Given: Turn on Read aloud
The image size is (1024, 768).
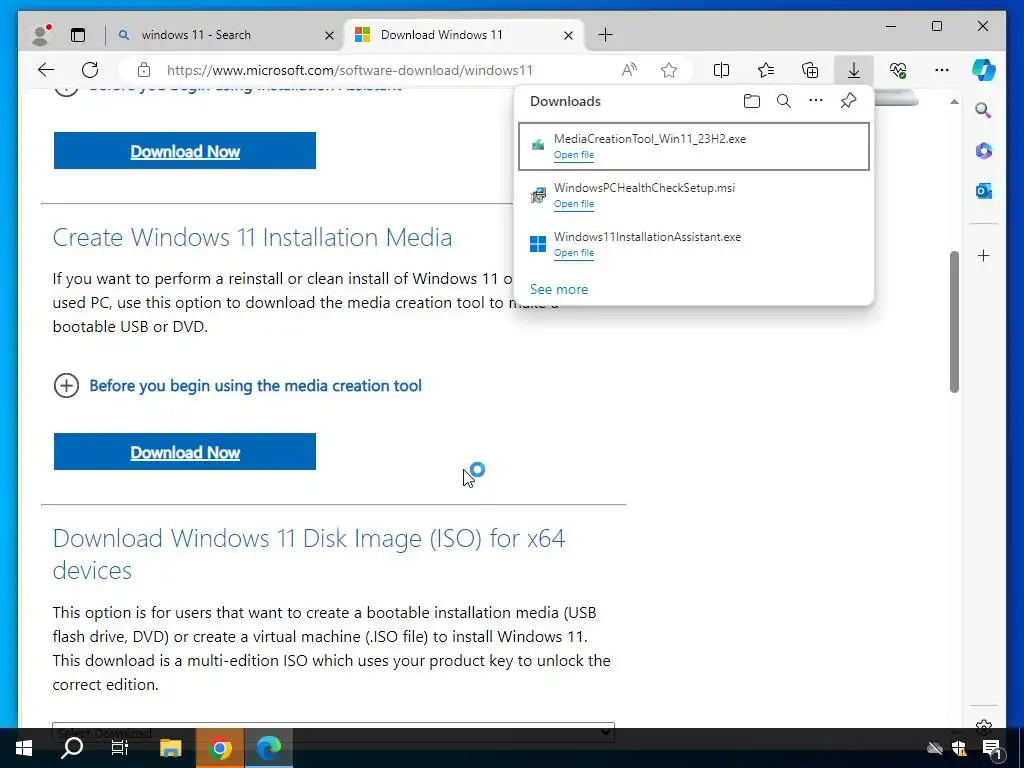Looking at the screenshot, I should pos(629,70).
